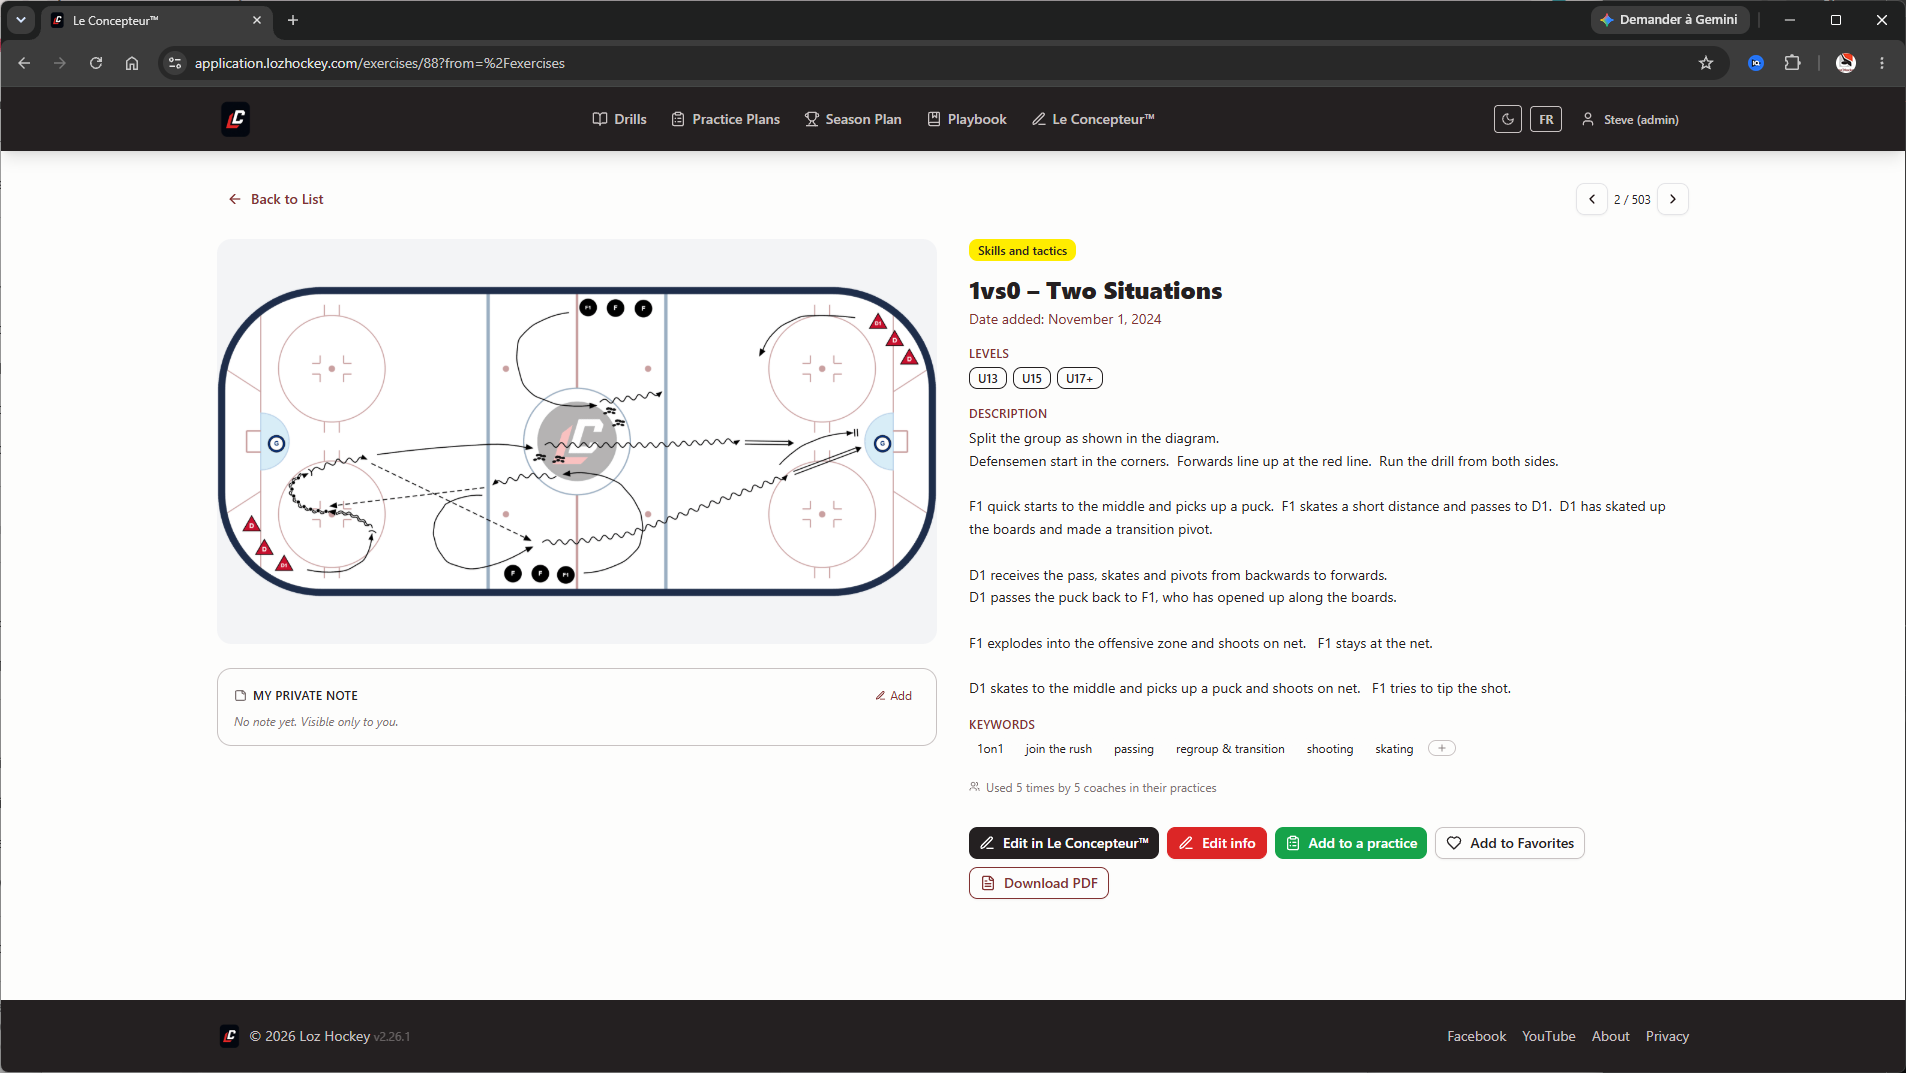
Task: Open Privacy footer link
Action: (x=1667, y=1037)
